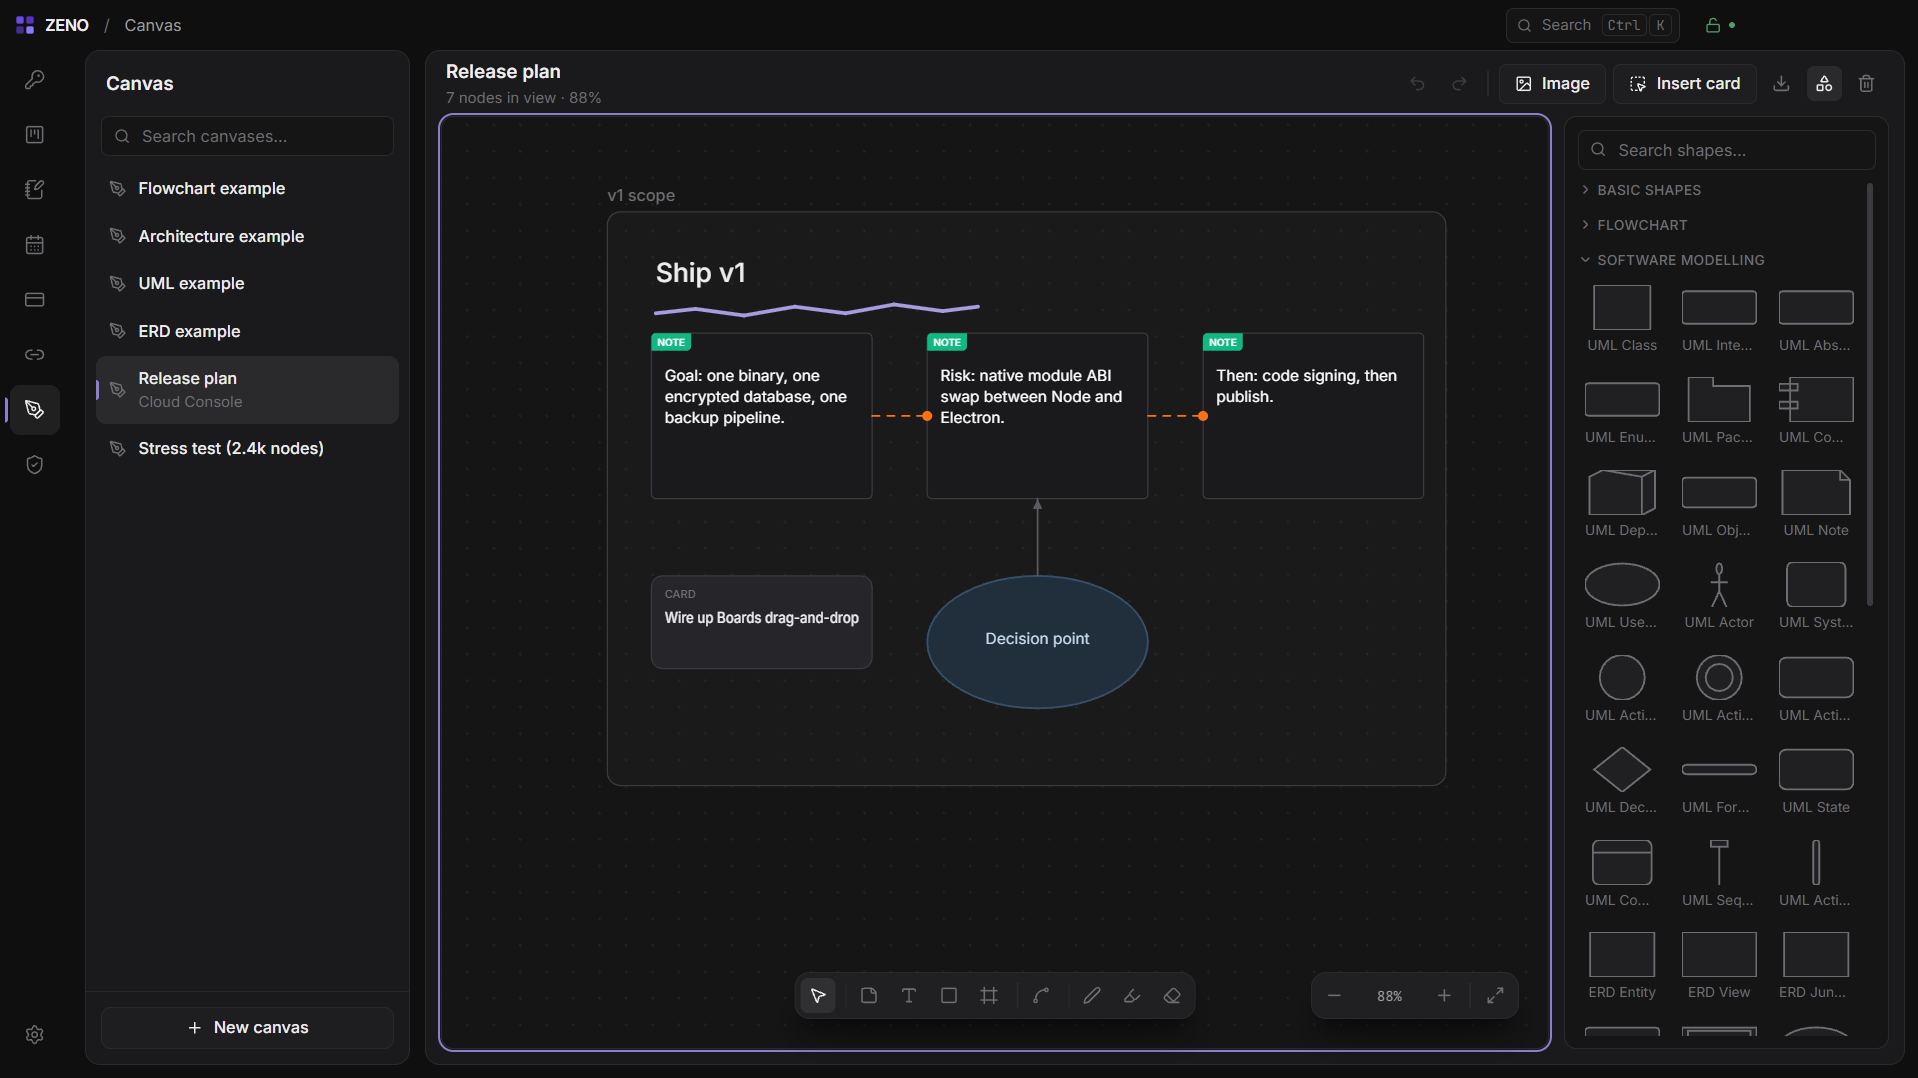Open the ERD example canvas
Image resolution: width=1918 pixels, height=1078 pixels.
247,332
